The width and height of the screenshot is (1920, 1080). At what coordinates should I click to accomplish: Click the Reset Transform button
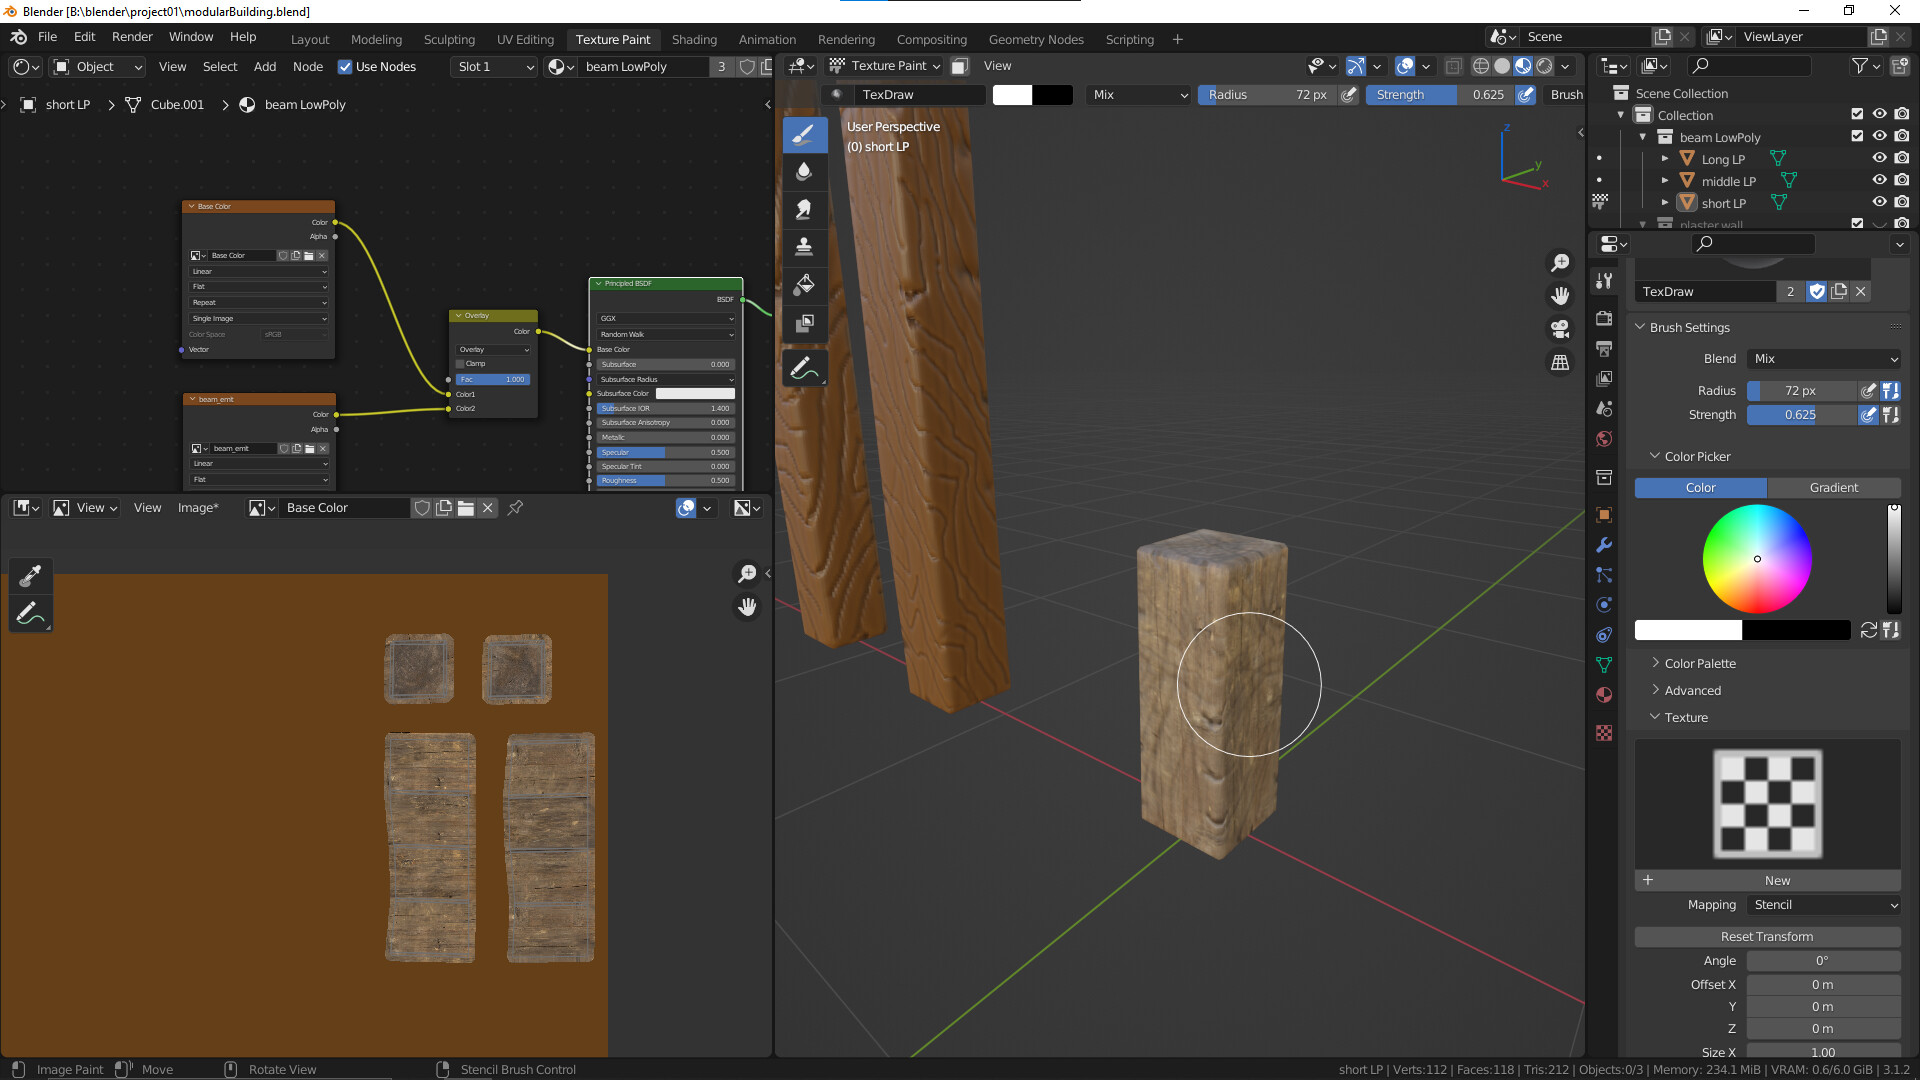tap(1766, 937)
